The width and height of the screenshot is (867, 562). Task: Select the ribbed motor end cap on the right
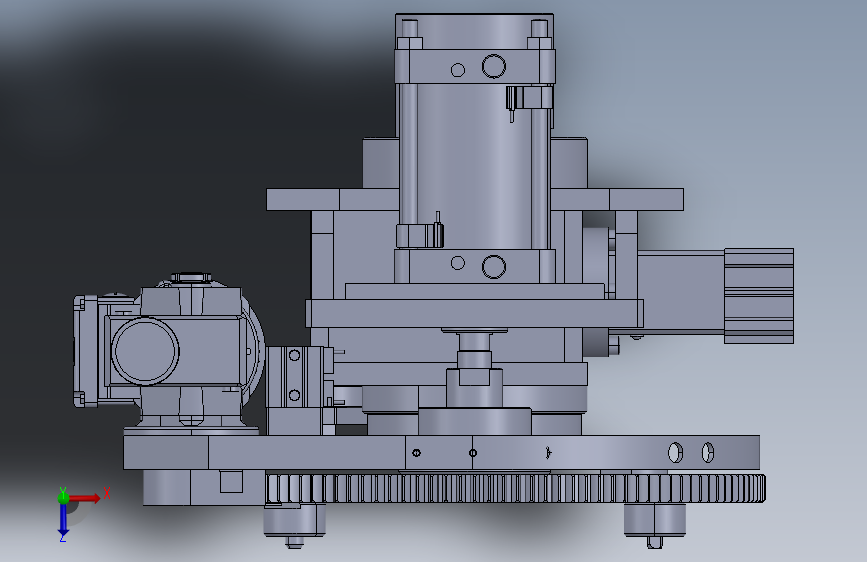tap(759, 295)
